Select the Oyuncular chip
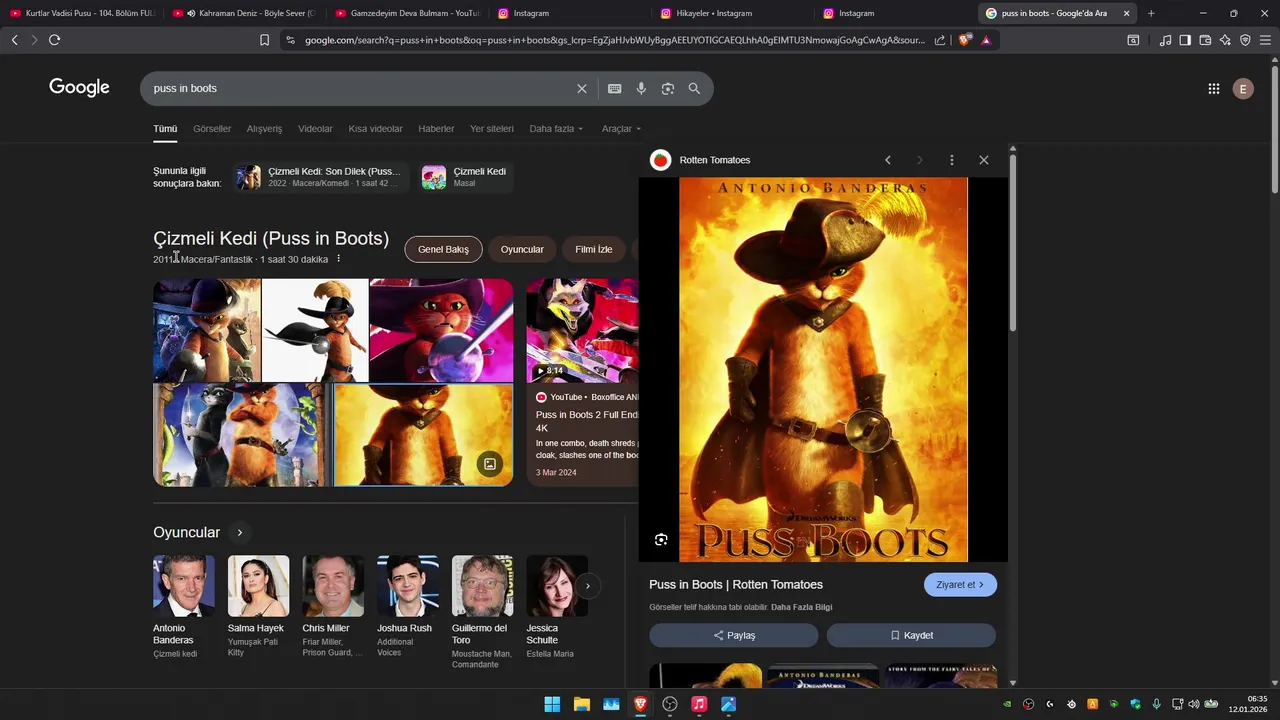 522,250
